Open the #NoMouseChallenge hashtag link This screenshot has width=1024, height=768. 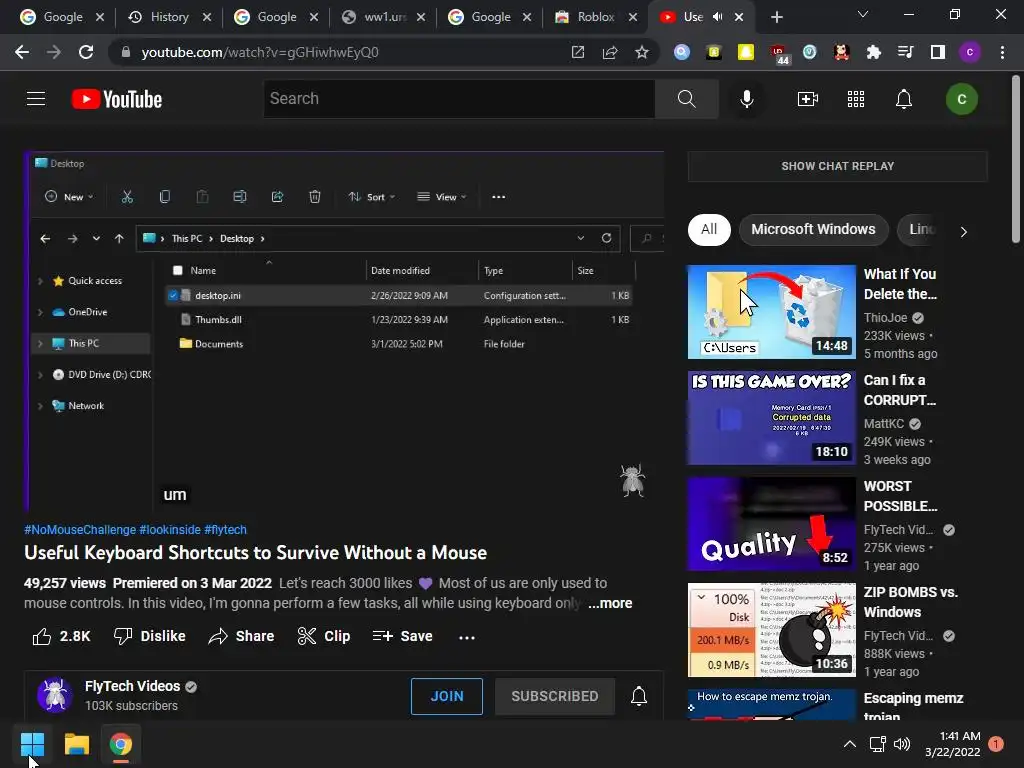click(x=80, y=530)
